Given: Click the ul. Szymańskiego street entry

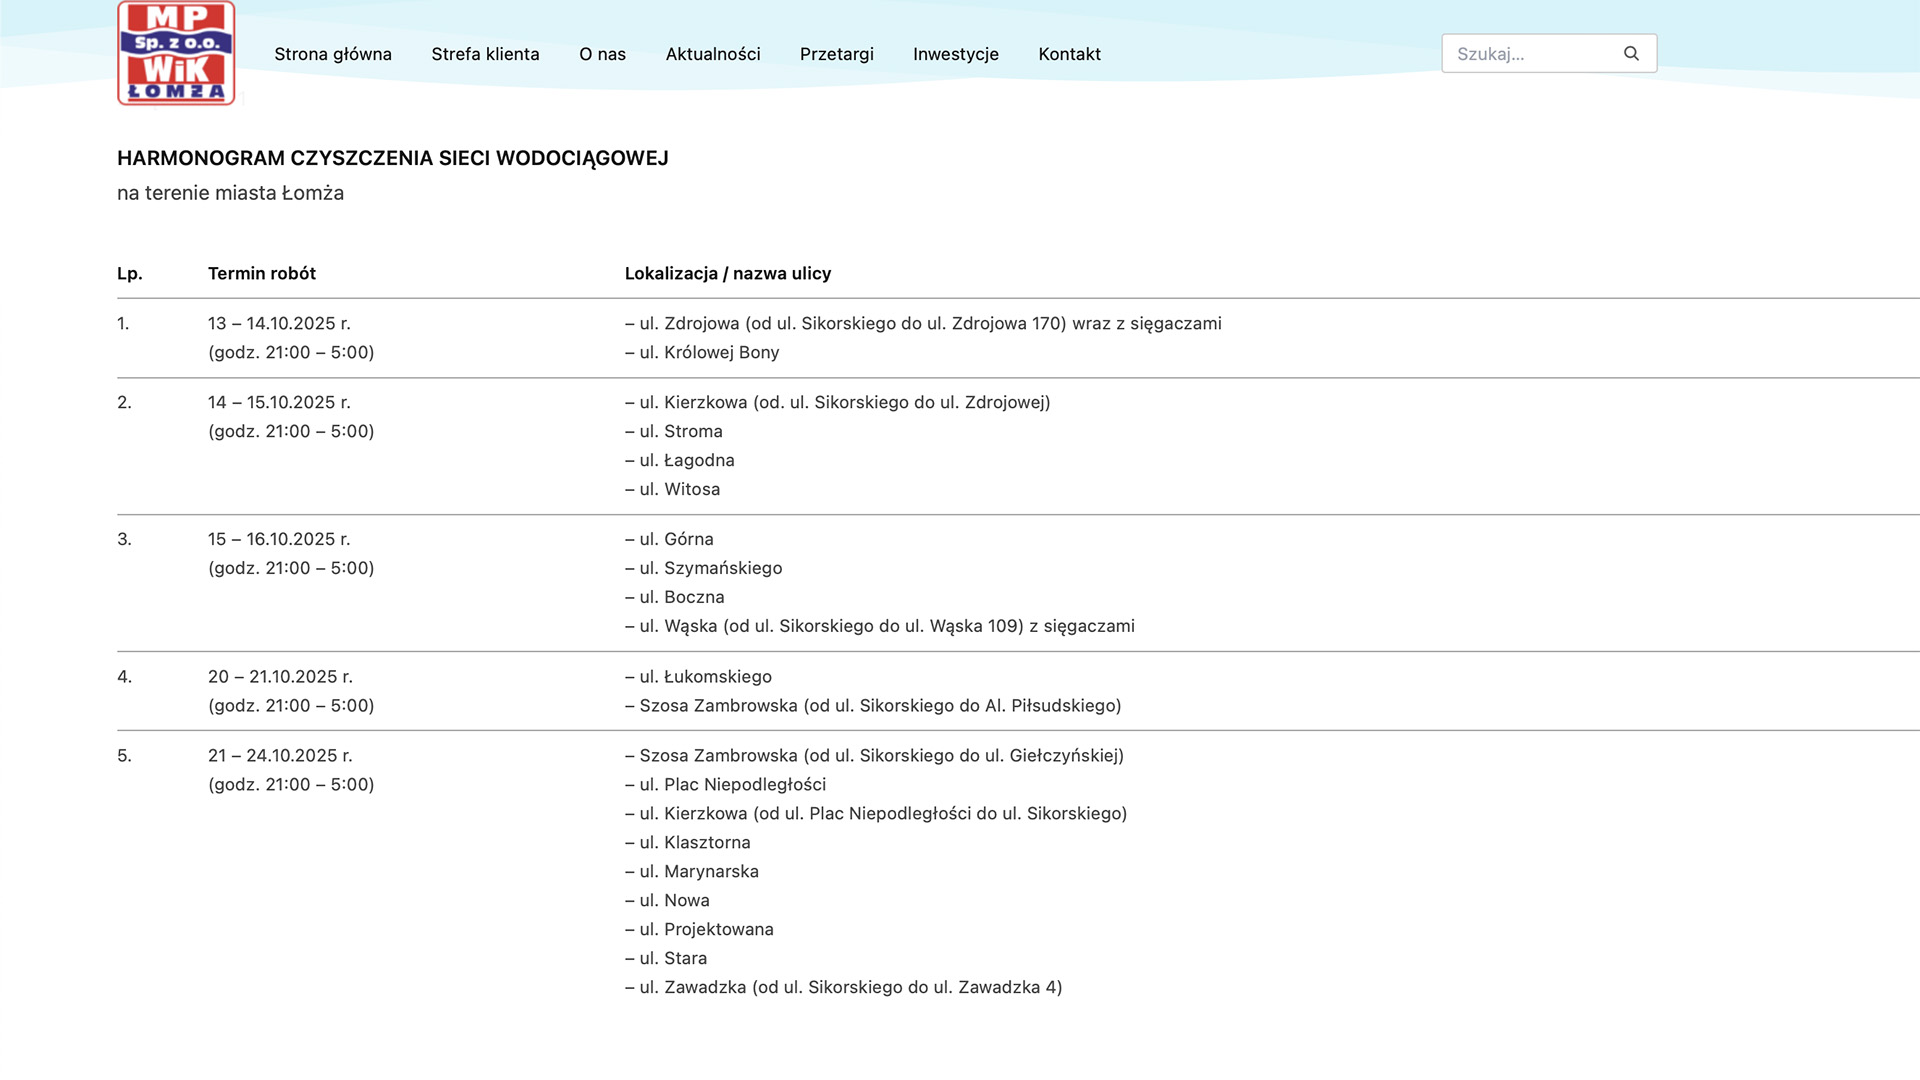Looking at the screenshot, I should click(704, 568).
